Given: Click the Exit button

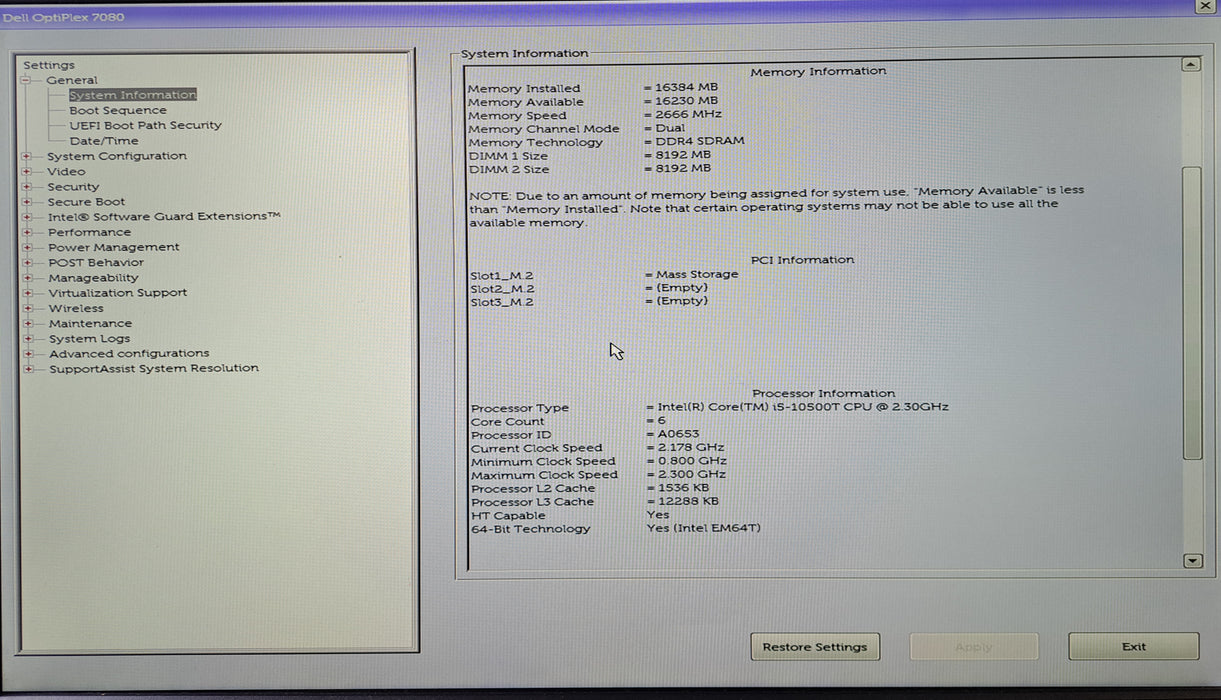Looking at the screenshot, I should [1133, 647].
